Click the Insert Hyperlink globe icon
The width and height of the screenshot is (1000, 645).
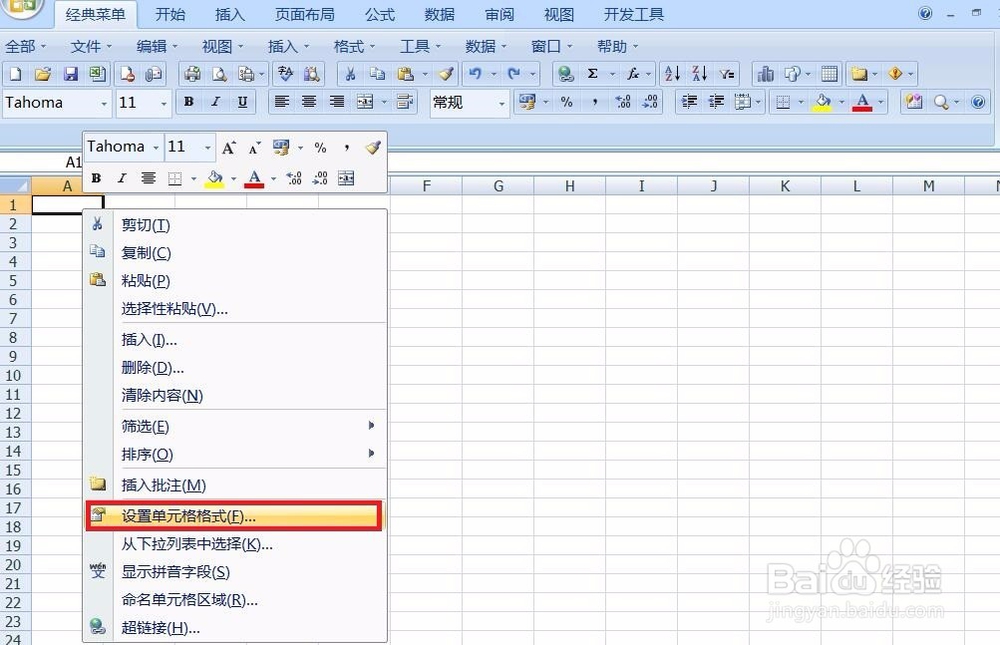coord(565,73)
